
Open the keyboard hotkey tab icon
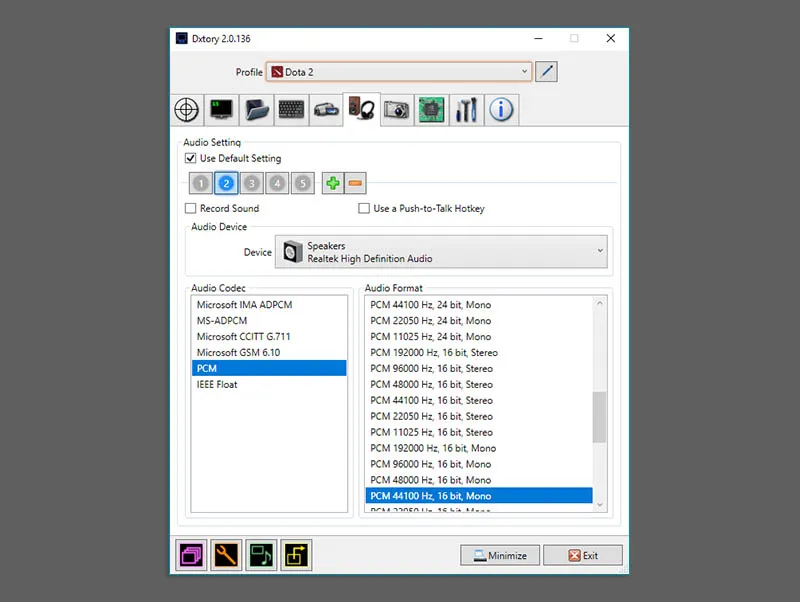pyautogui.click(x=291, y=110)
